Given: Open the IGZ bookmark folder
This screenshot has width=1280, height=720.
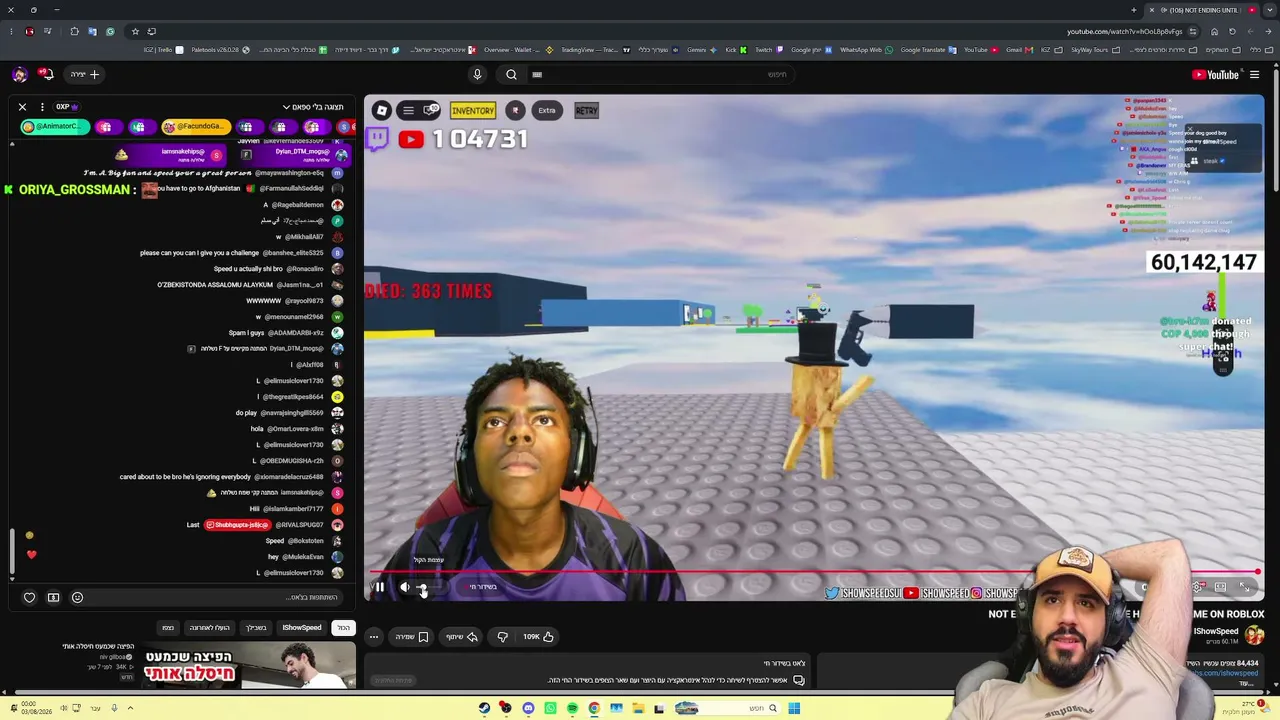Looking at the screenshot, I should 1049,50.
